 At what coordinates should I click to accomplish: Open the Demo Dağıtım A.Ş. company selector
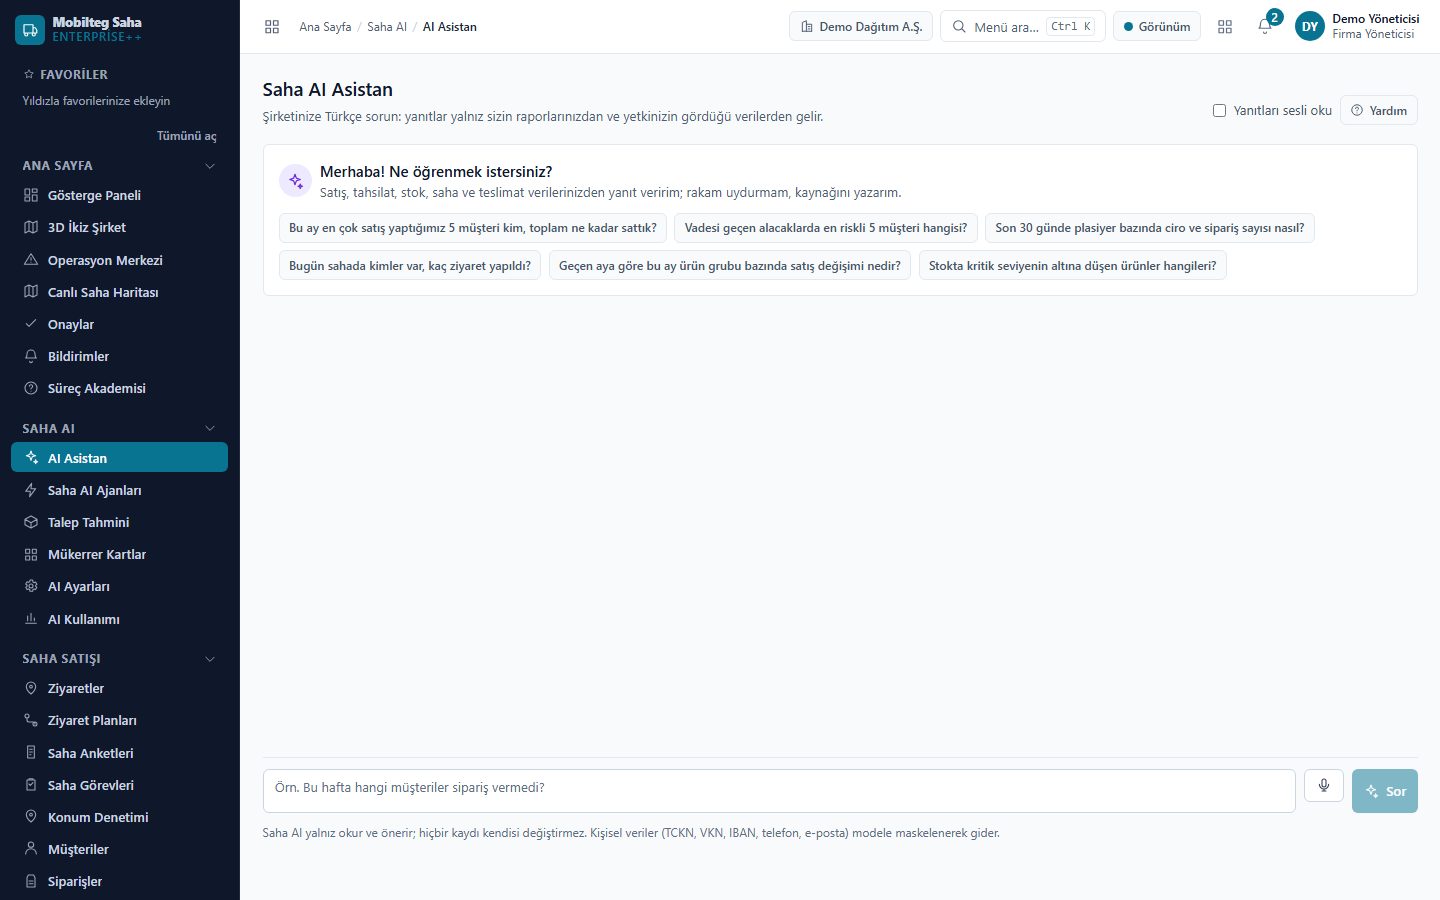(861, 26)
